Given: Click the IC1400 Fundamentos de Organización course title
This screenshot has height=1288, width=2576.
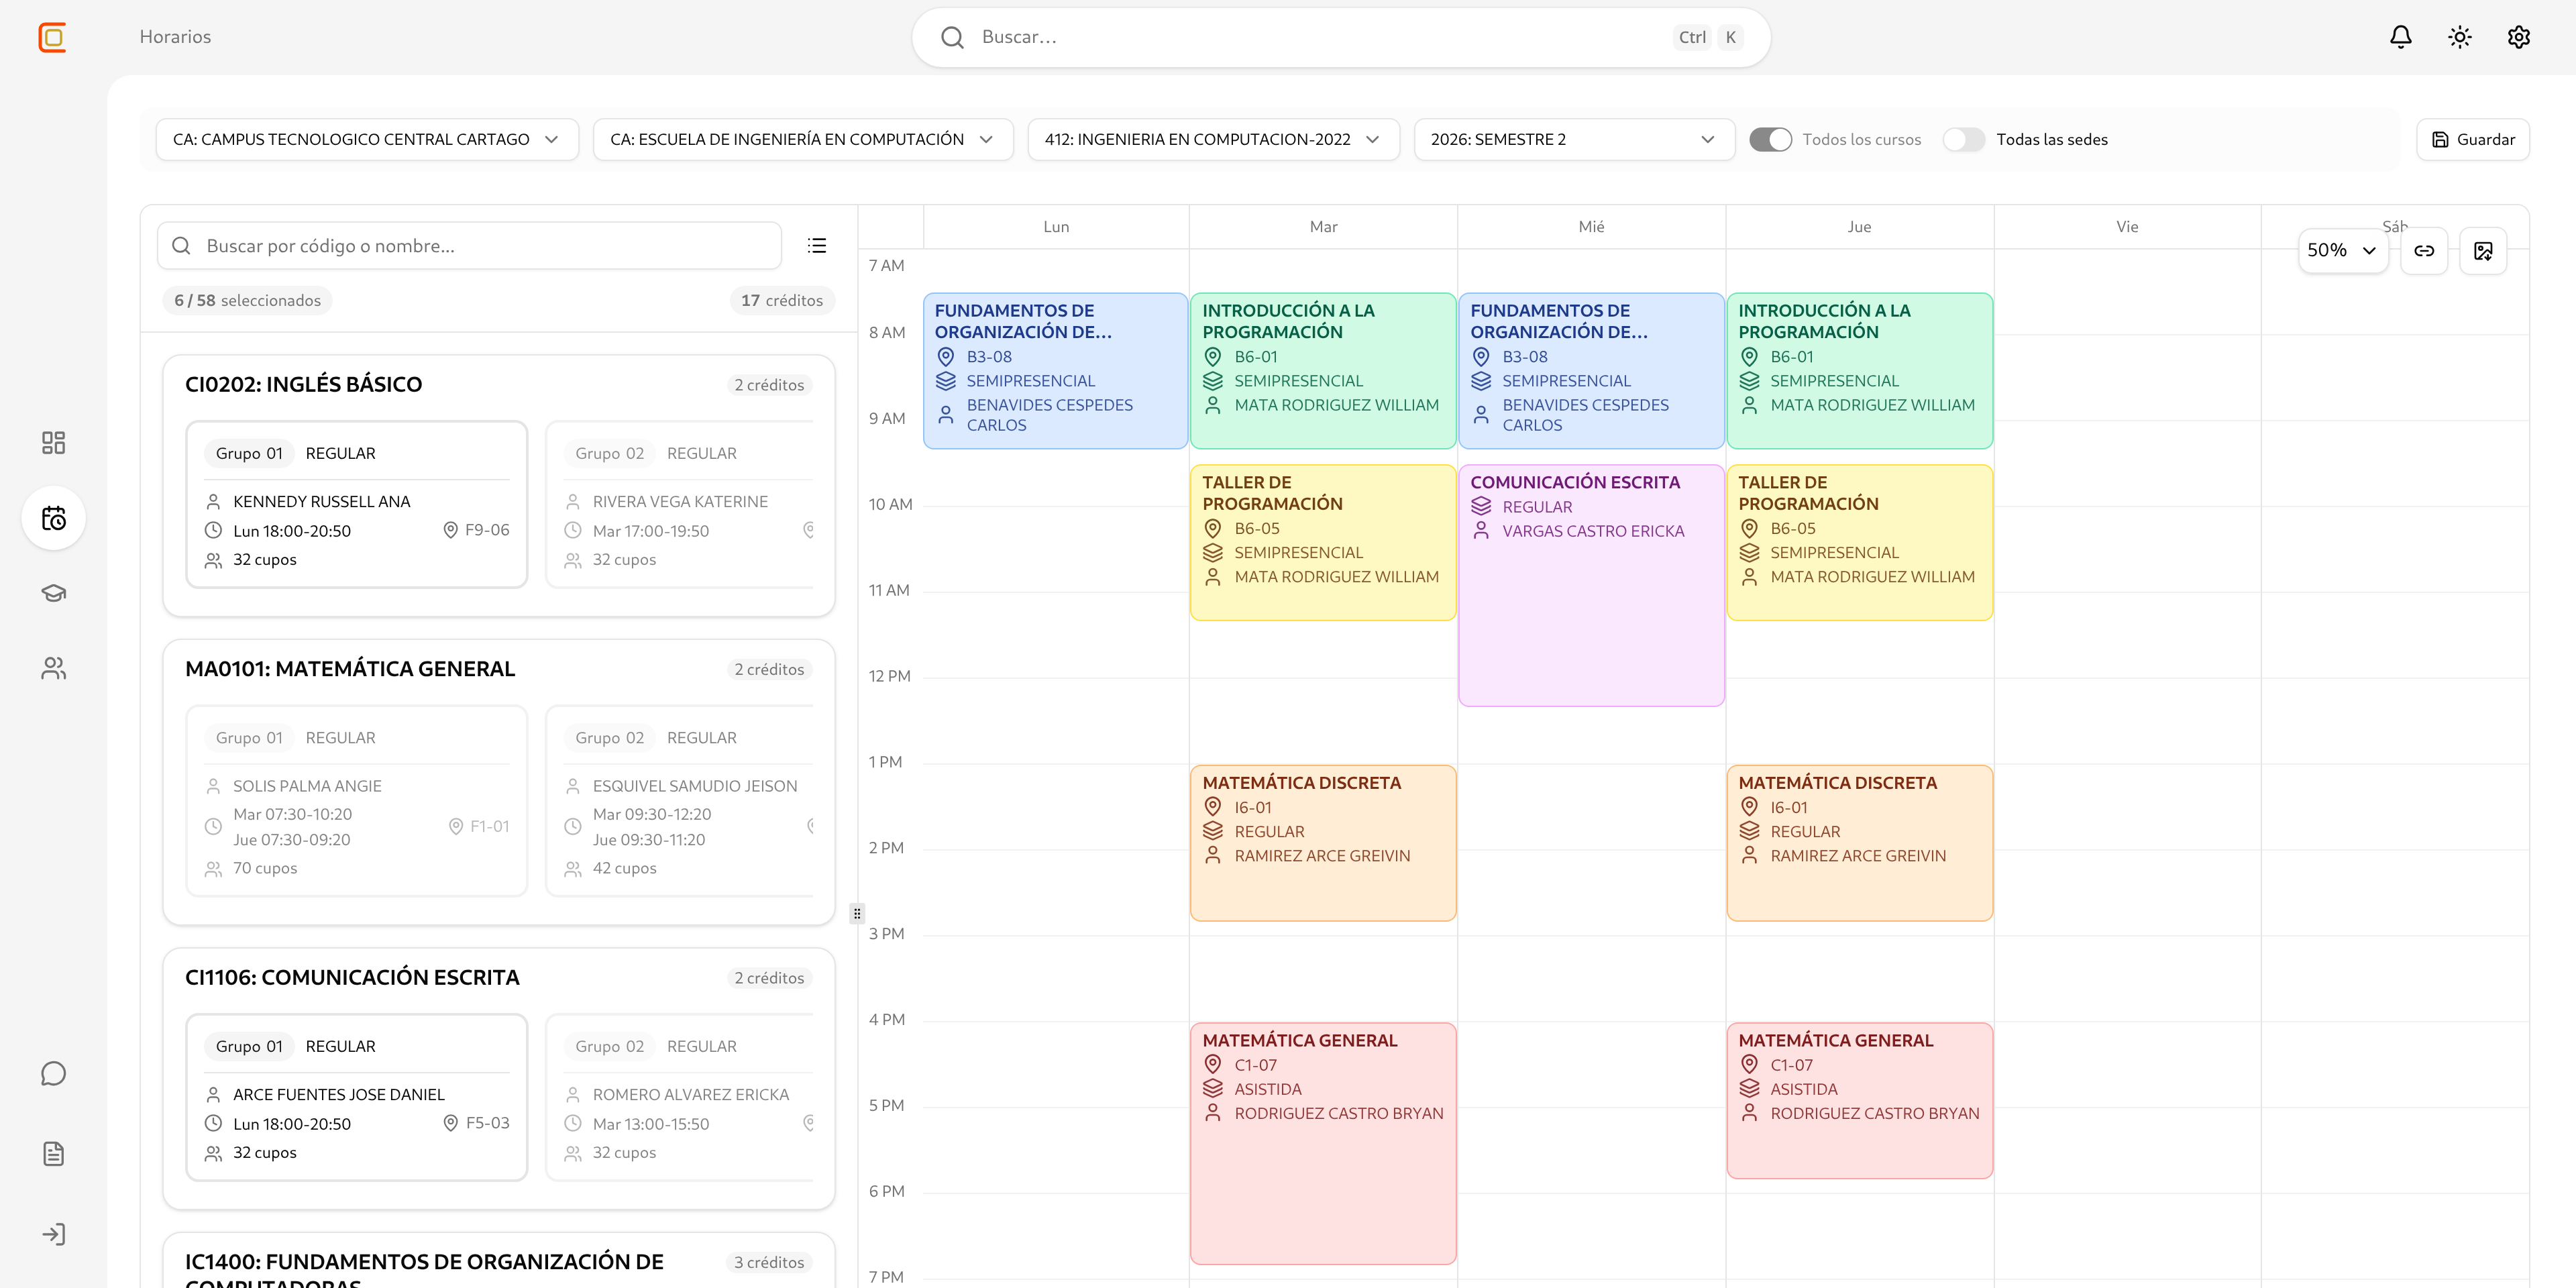Looking at the screenshot, I should coord(424,1269).
